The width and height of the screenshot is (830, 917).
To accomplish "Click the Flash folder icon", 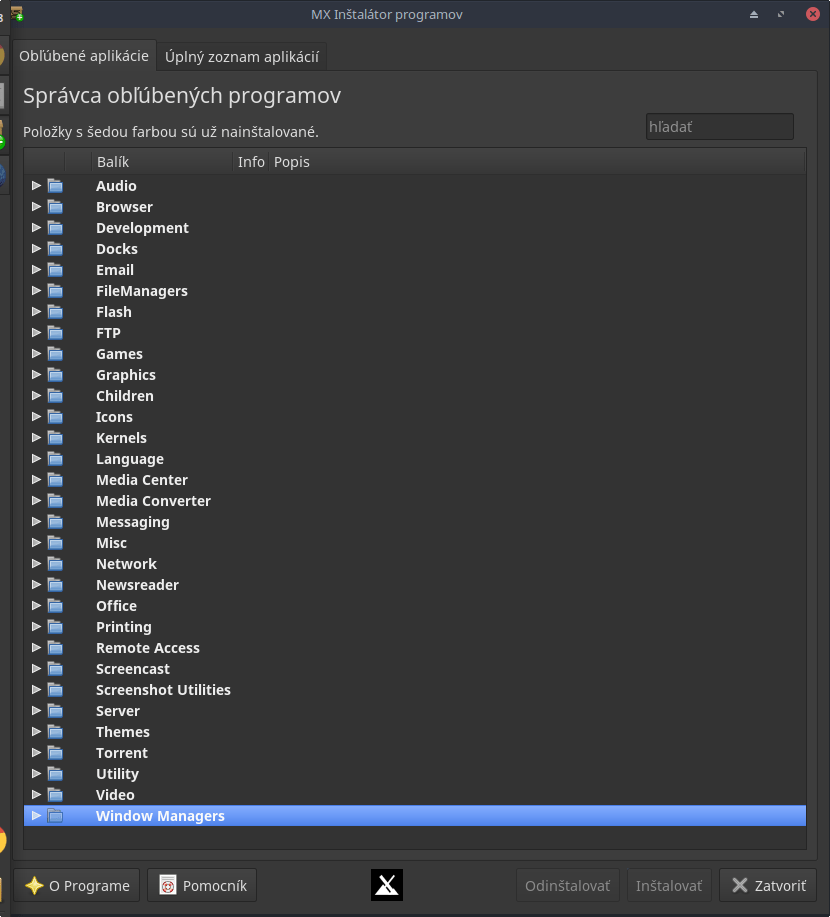I will [55, 312].
